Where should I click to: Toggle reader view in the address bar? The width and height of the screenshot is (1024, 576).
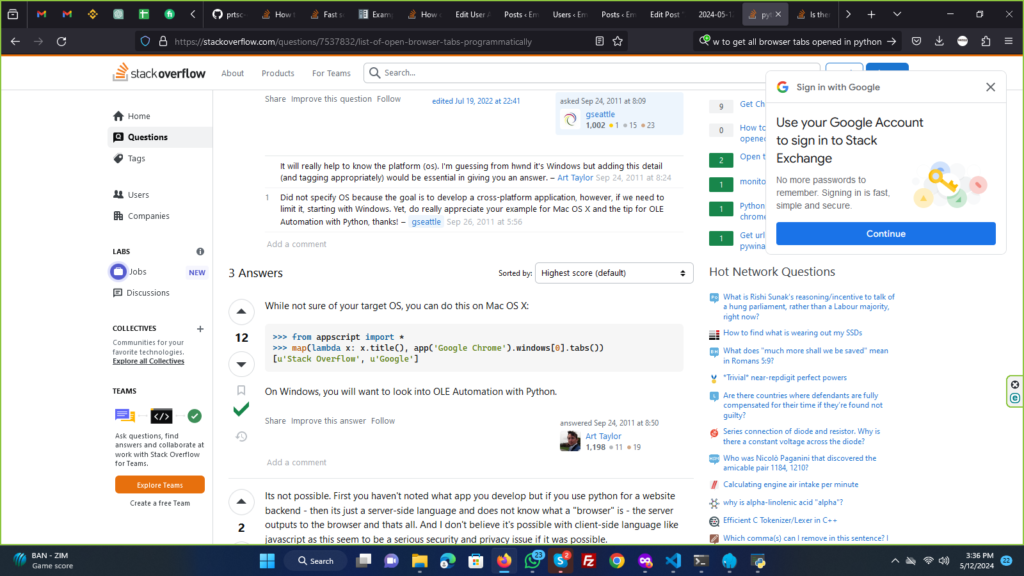599,41
